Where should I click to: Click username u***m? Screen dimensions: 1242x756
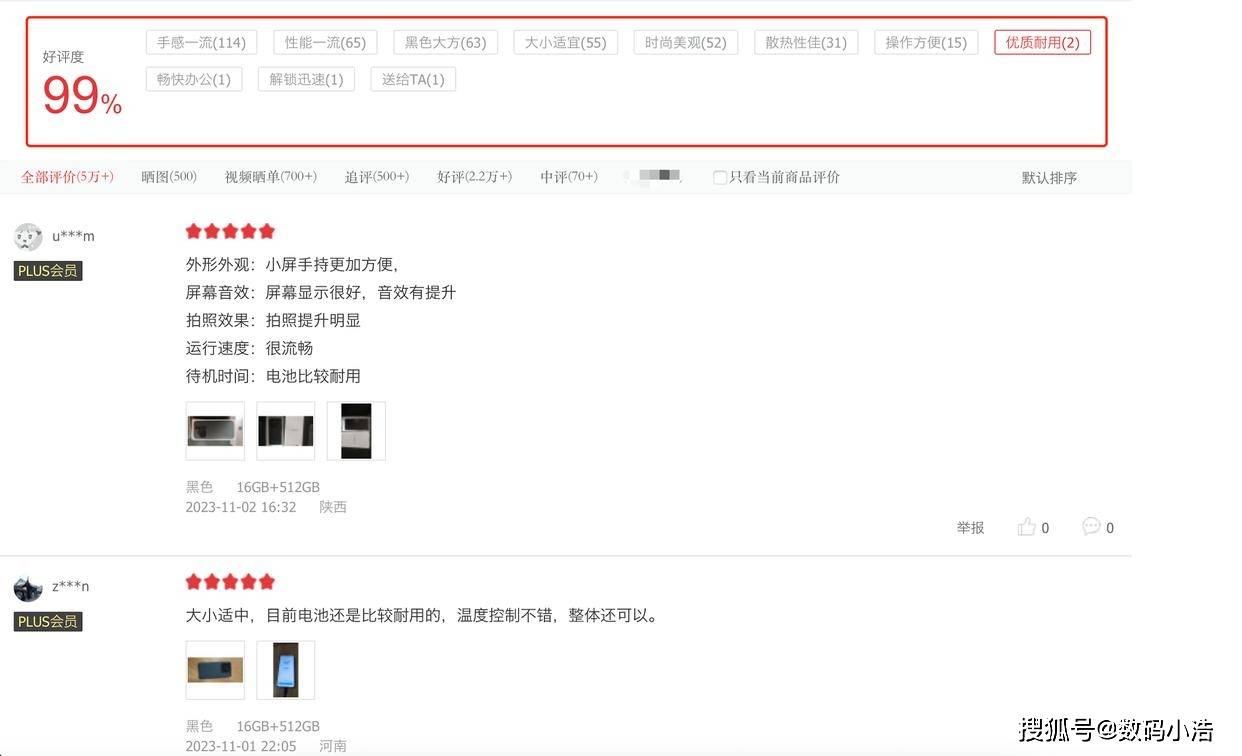(x=73, y=236)
